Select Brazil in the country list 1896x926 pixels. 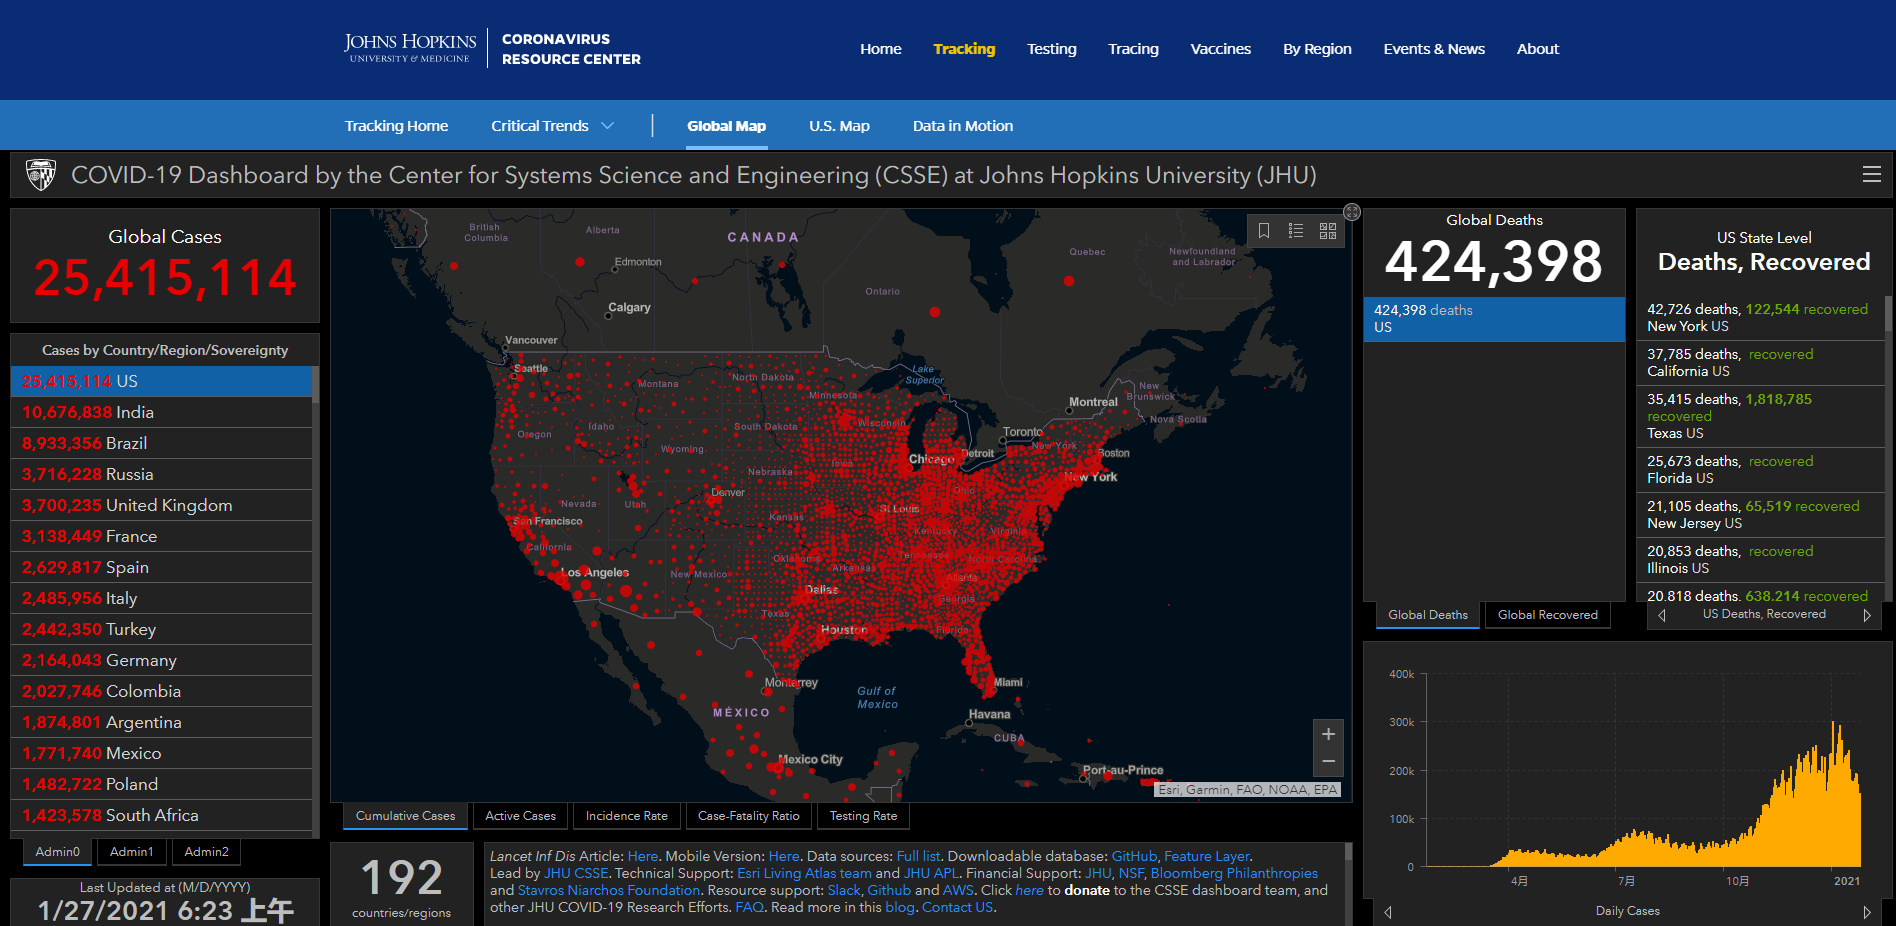[161, 443]
